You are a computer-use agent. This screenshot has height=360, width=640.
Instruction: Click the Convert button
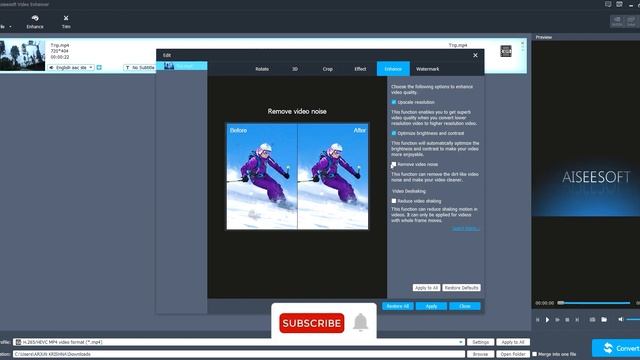pyautogui.click(x=616, y=348)
